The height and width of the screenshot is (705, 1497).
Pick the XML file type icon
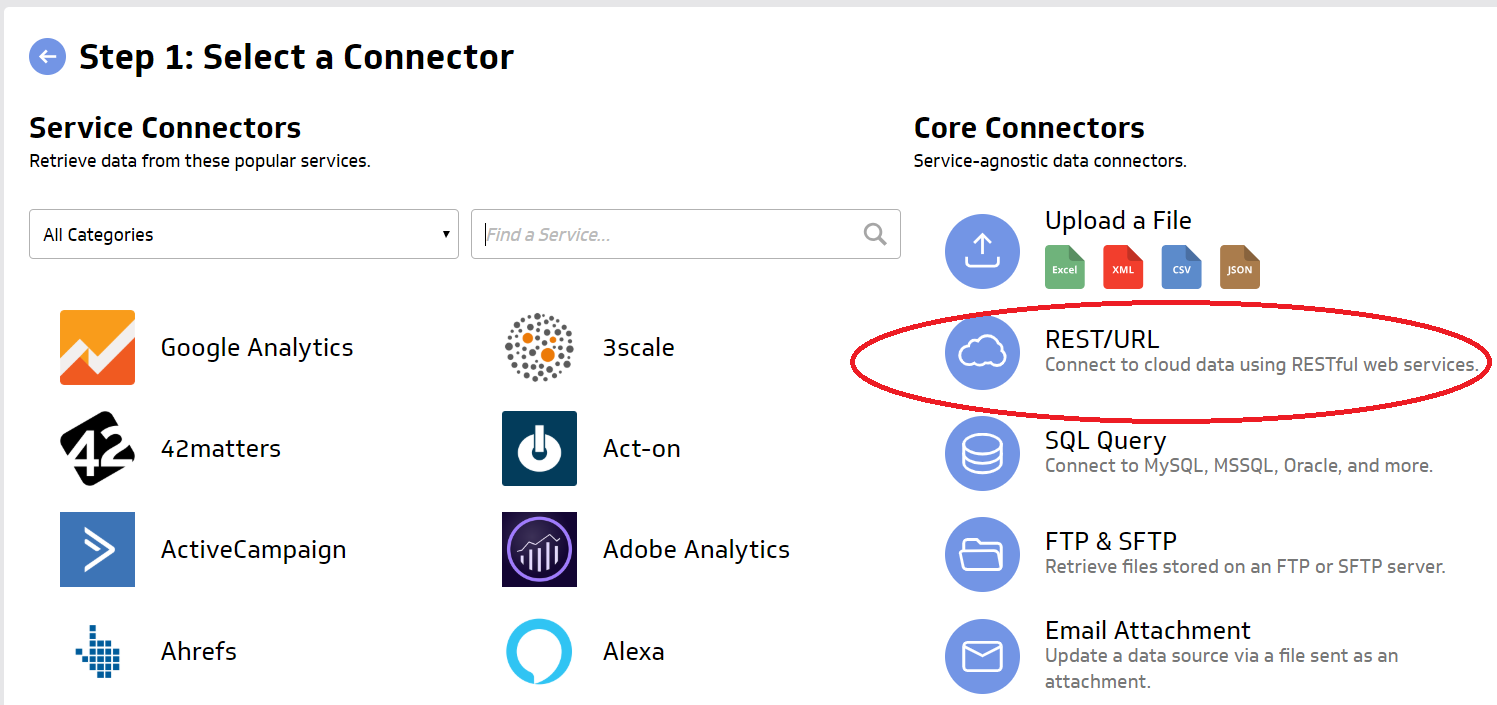click(x=1123, y=267)
